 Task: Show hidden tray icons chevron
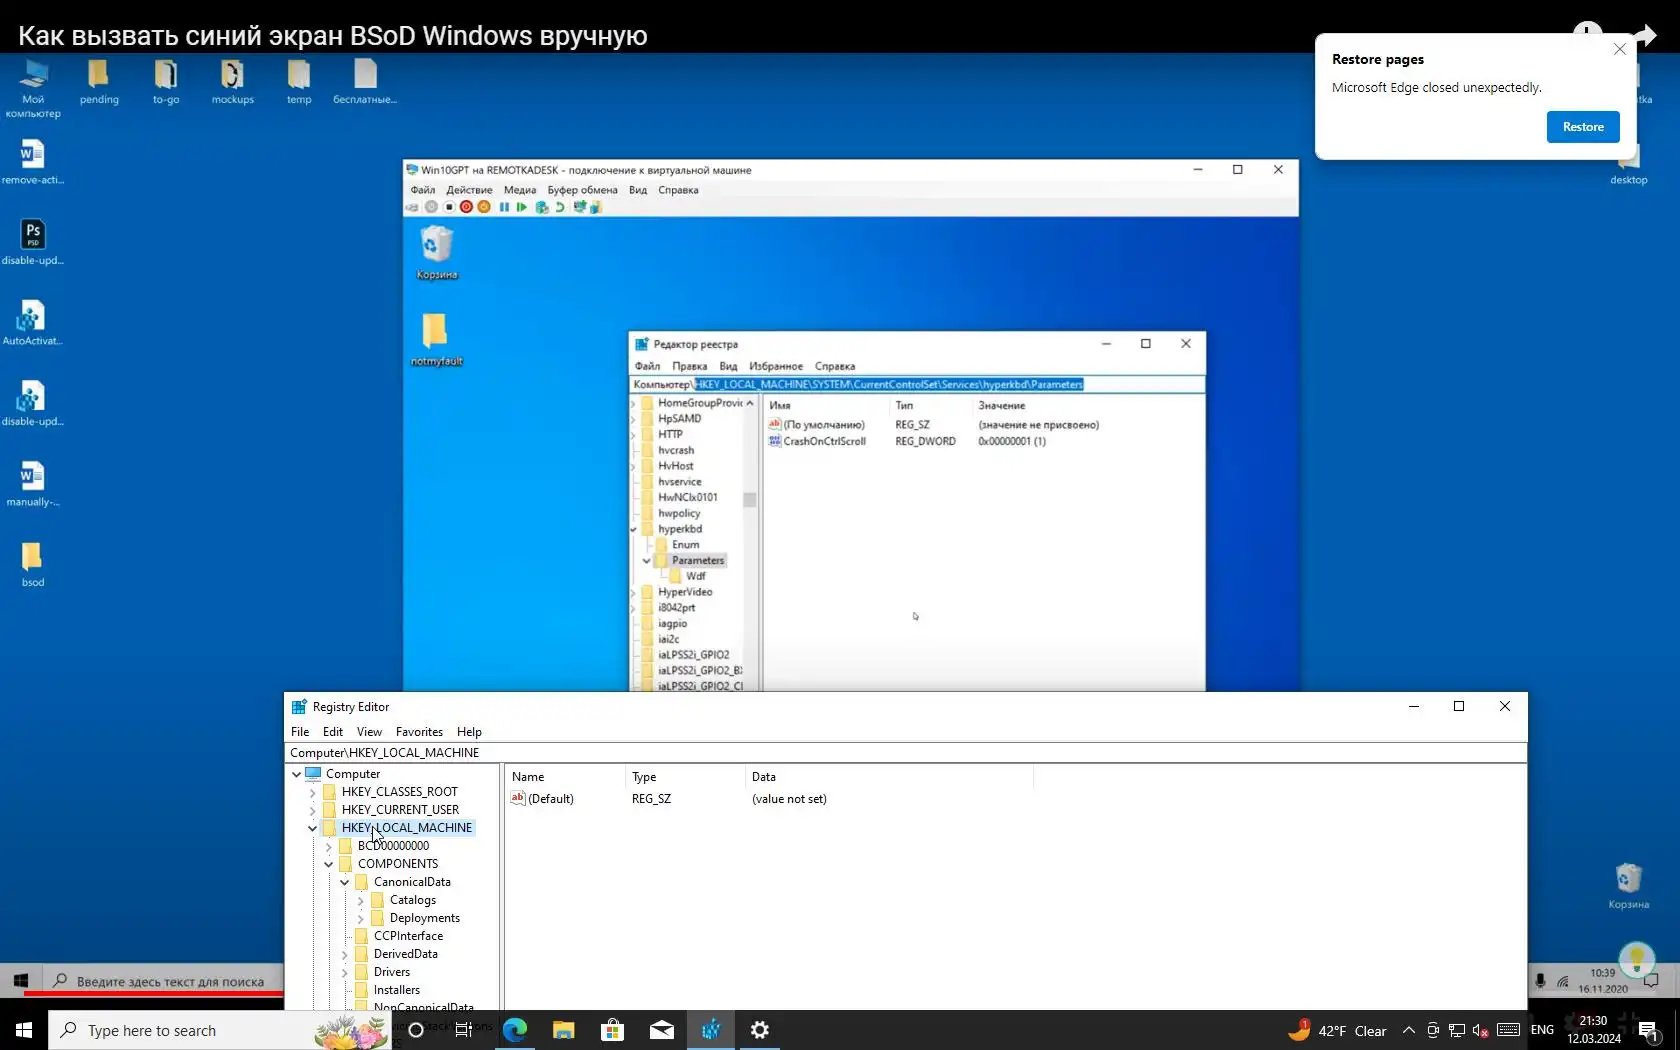pyautogui.click(x=1409, y=1030)
